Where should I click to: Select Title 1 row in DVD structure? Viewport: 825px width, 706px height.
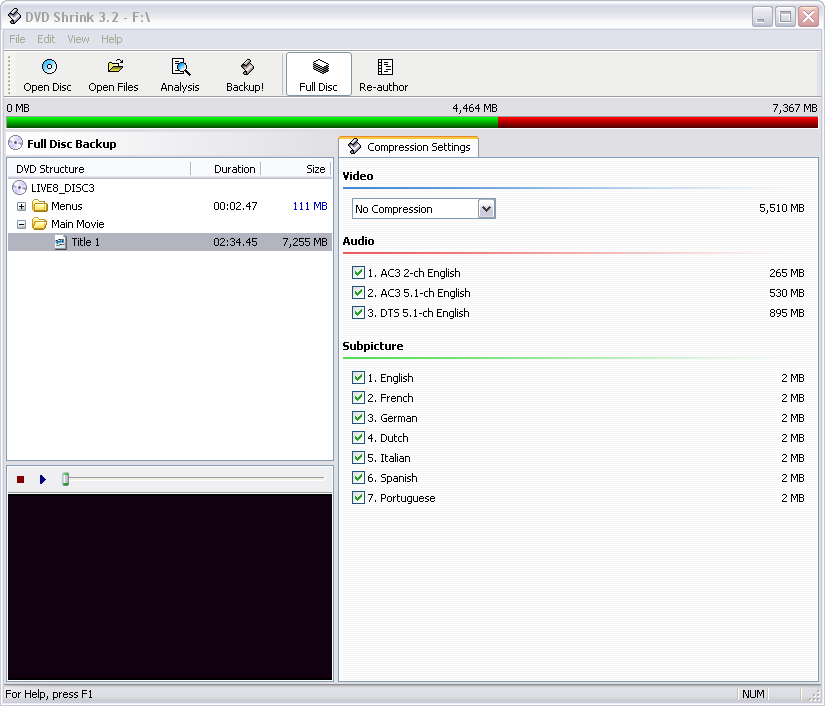(x=170, y=242)
